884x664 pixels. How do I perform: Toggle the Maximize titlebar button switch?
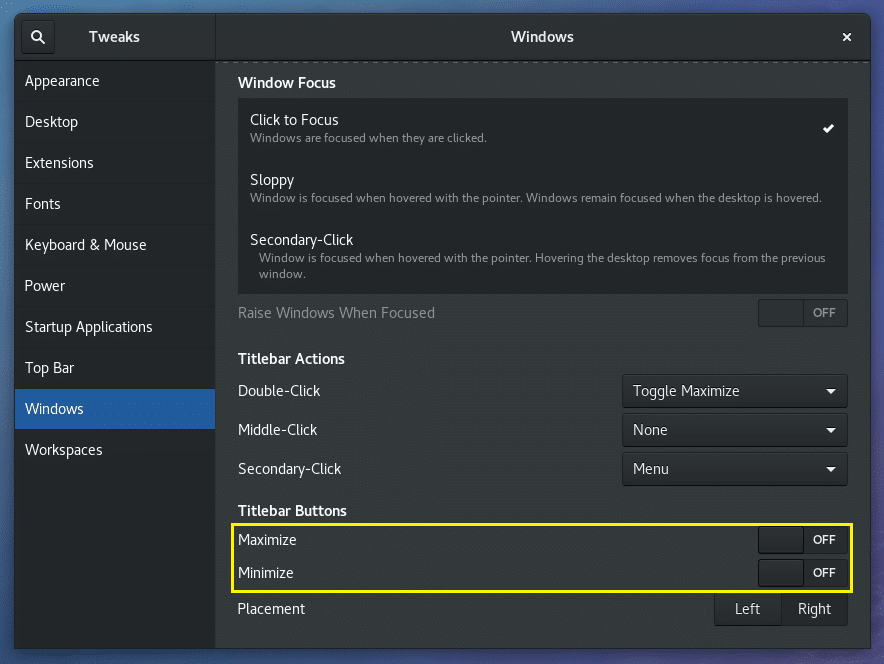click(803, 540)
